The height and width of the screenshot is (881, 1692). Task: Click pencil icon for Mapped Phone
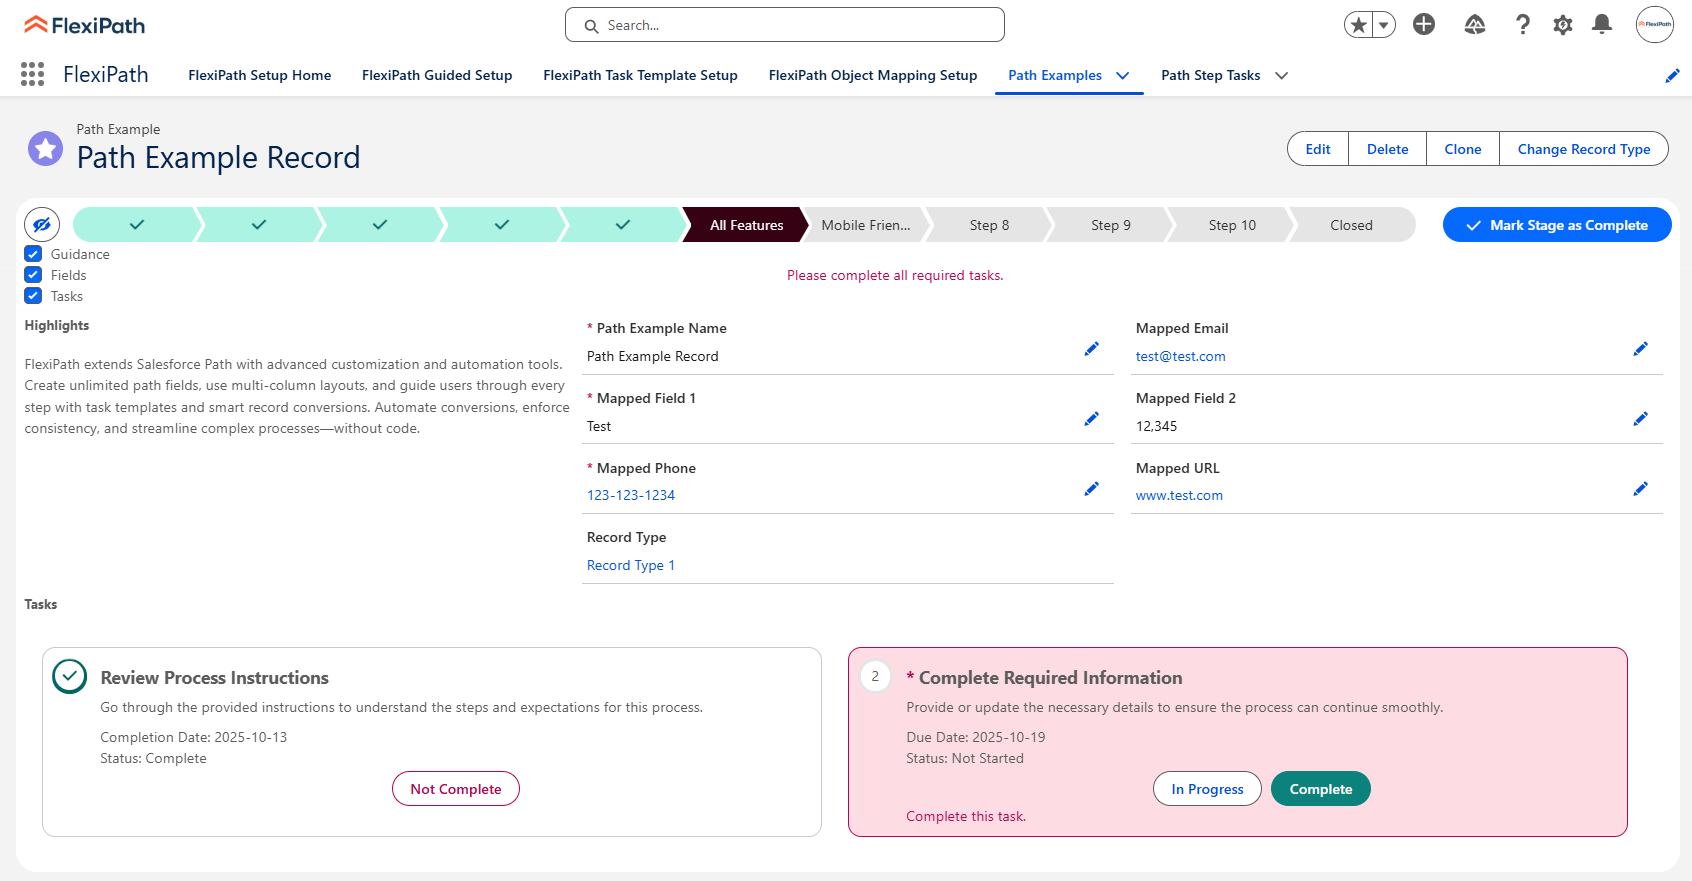point(1091,489)
